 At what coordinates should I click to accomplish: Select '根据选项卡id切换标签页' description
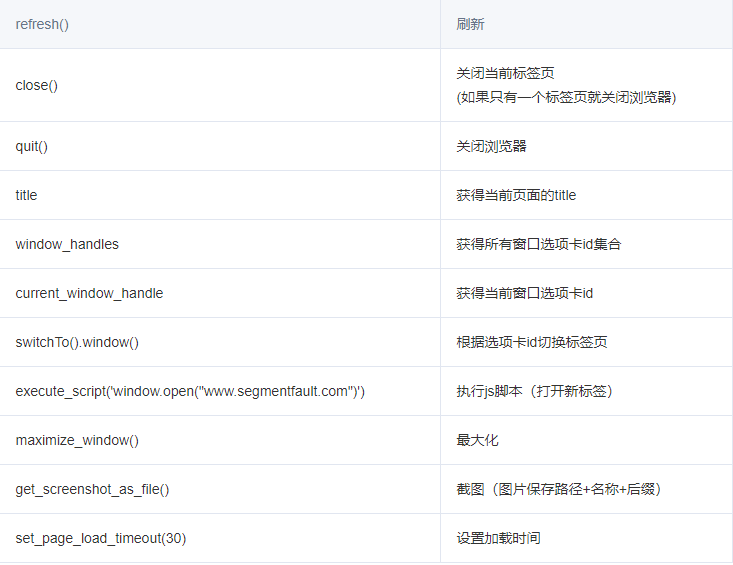[532, 342]
